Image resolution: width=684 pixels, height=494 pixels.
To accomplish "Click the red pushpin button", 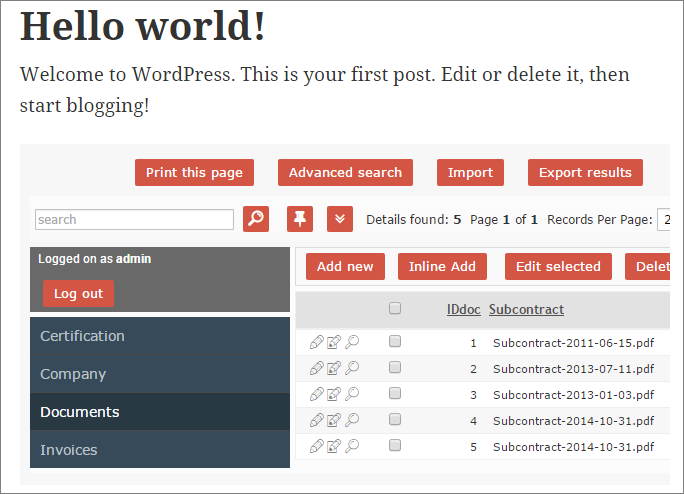I will tap(300, 219).
